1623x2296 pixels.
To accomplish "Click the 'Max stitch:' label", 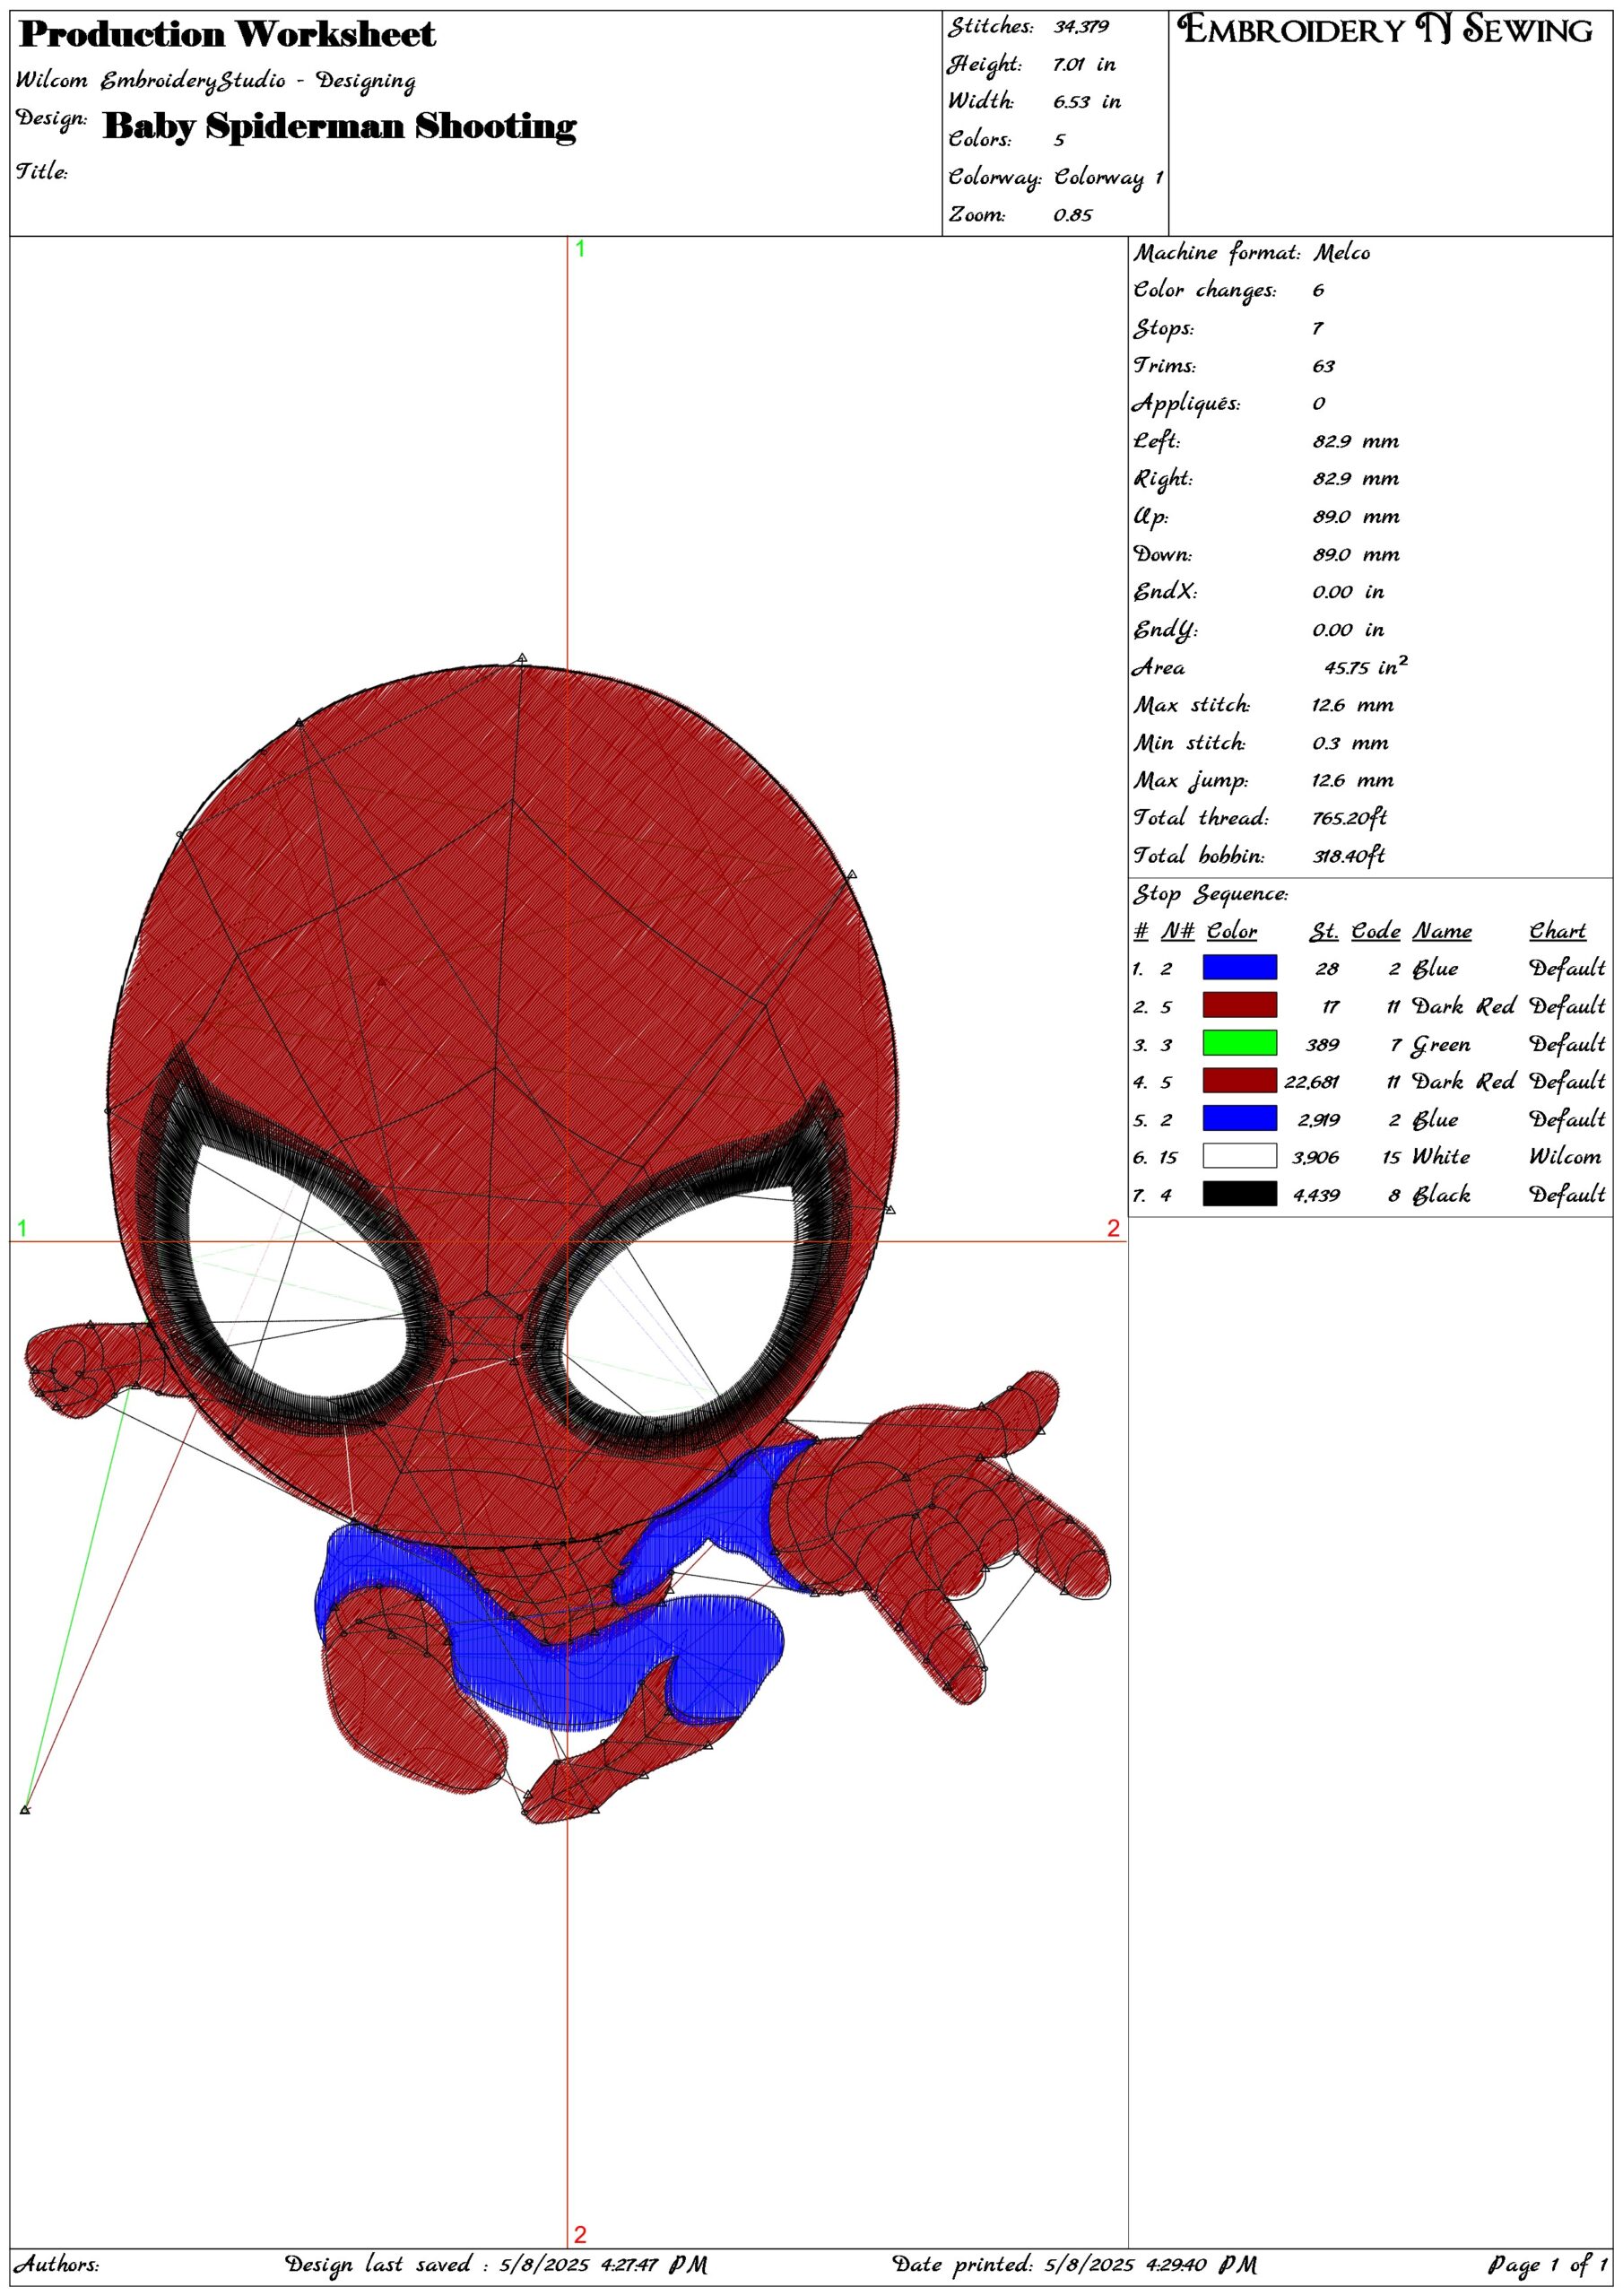I will tap(1192, 705).
